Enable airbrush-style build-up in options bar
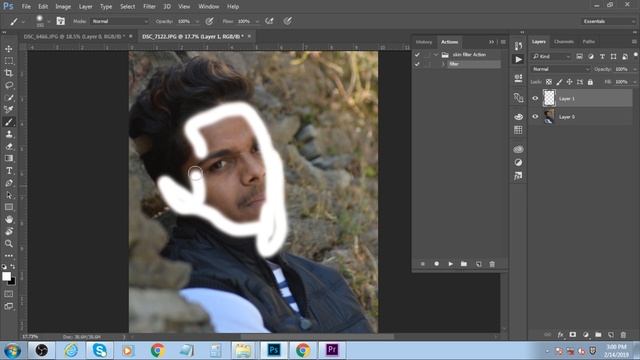This screenshot has width=640, height=360. (269, 21)
